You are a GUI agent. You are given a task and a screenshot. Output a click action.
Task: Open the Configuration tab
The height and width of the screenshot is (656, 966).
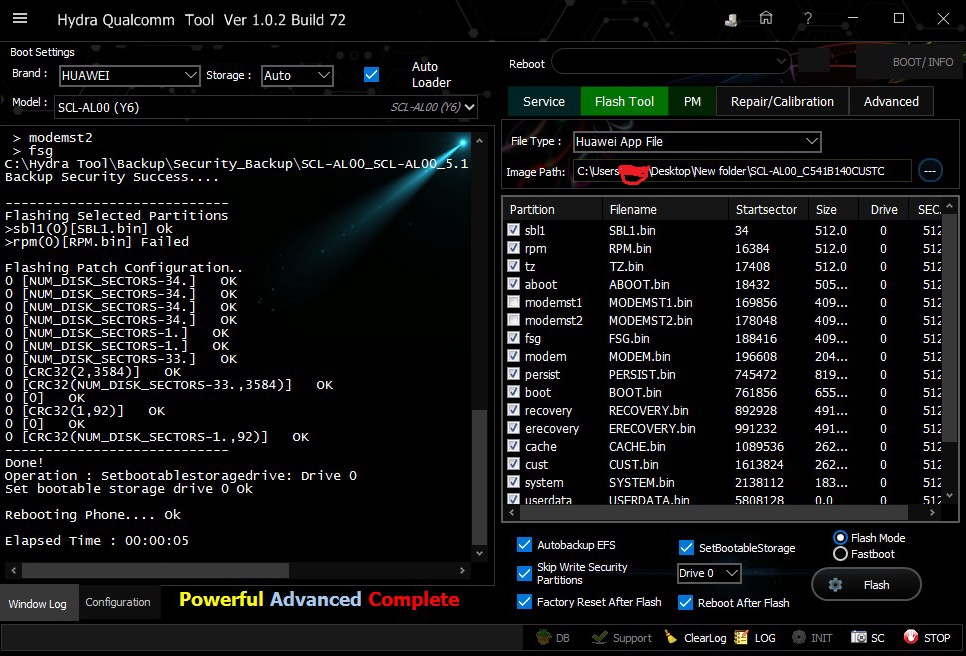pos(118,602)
